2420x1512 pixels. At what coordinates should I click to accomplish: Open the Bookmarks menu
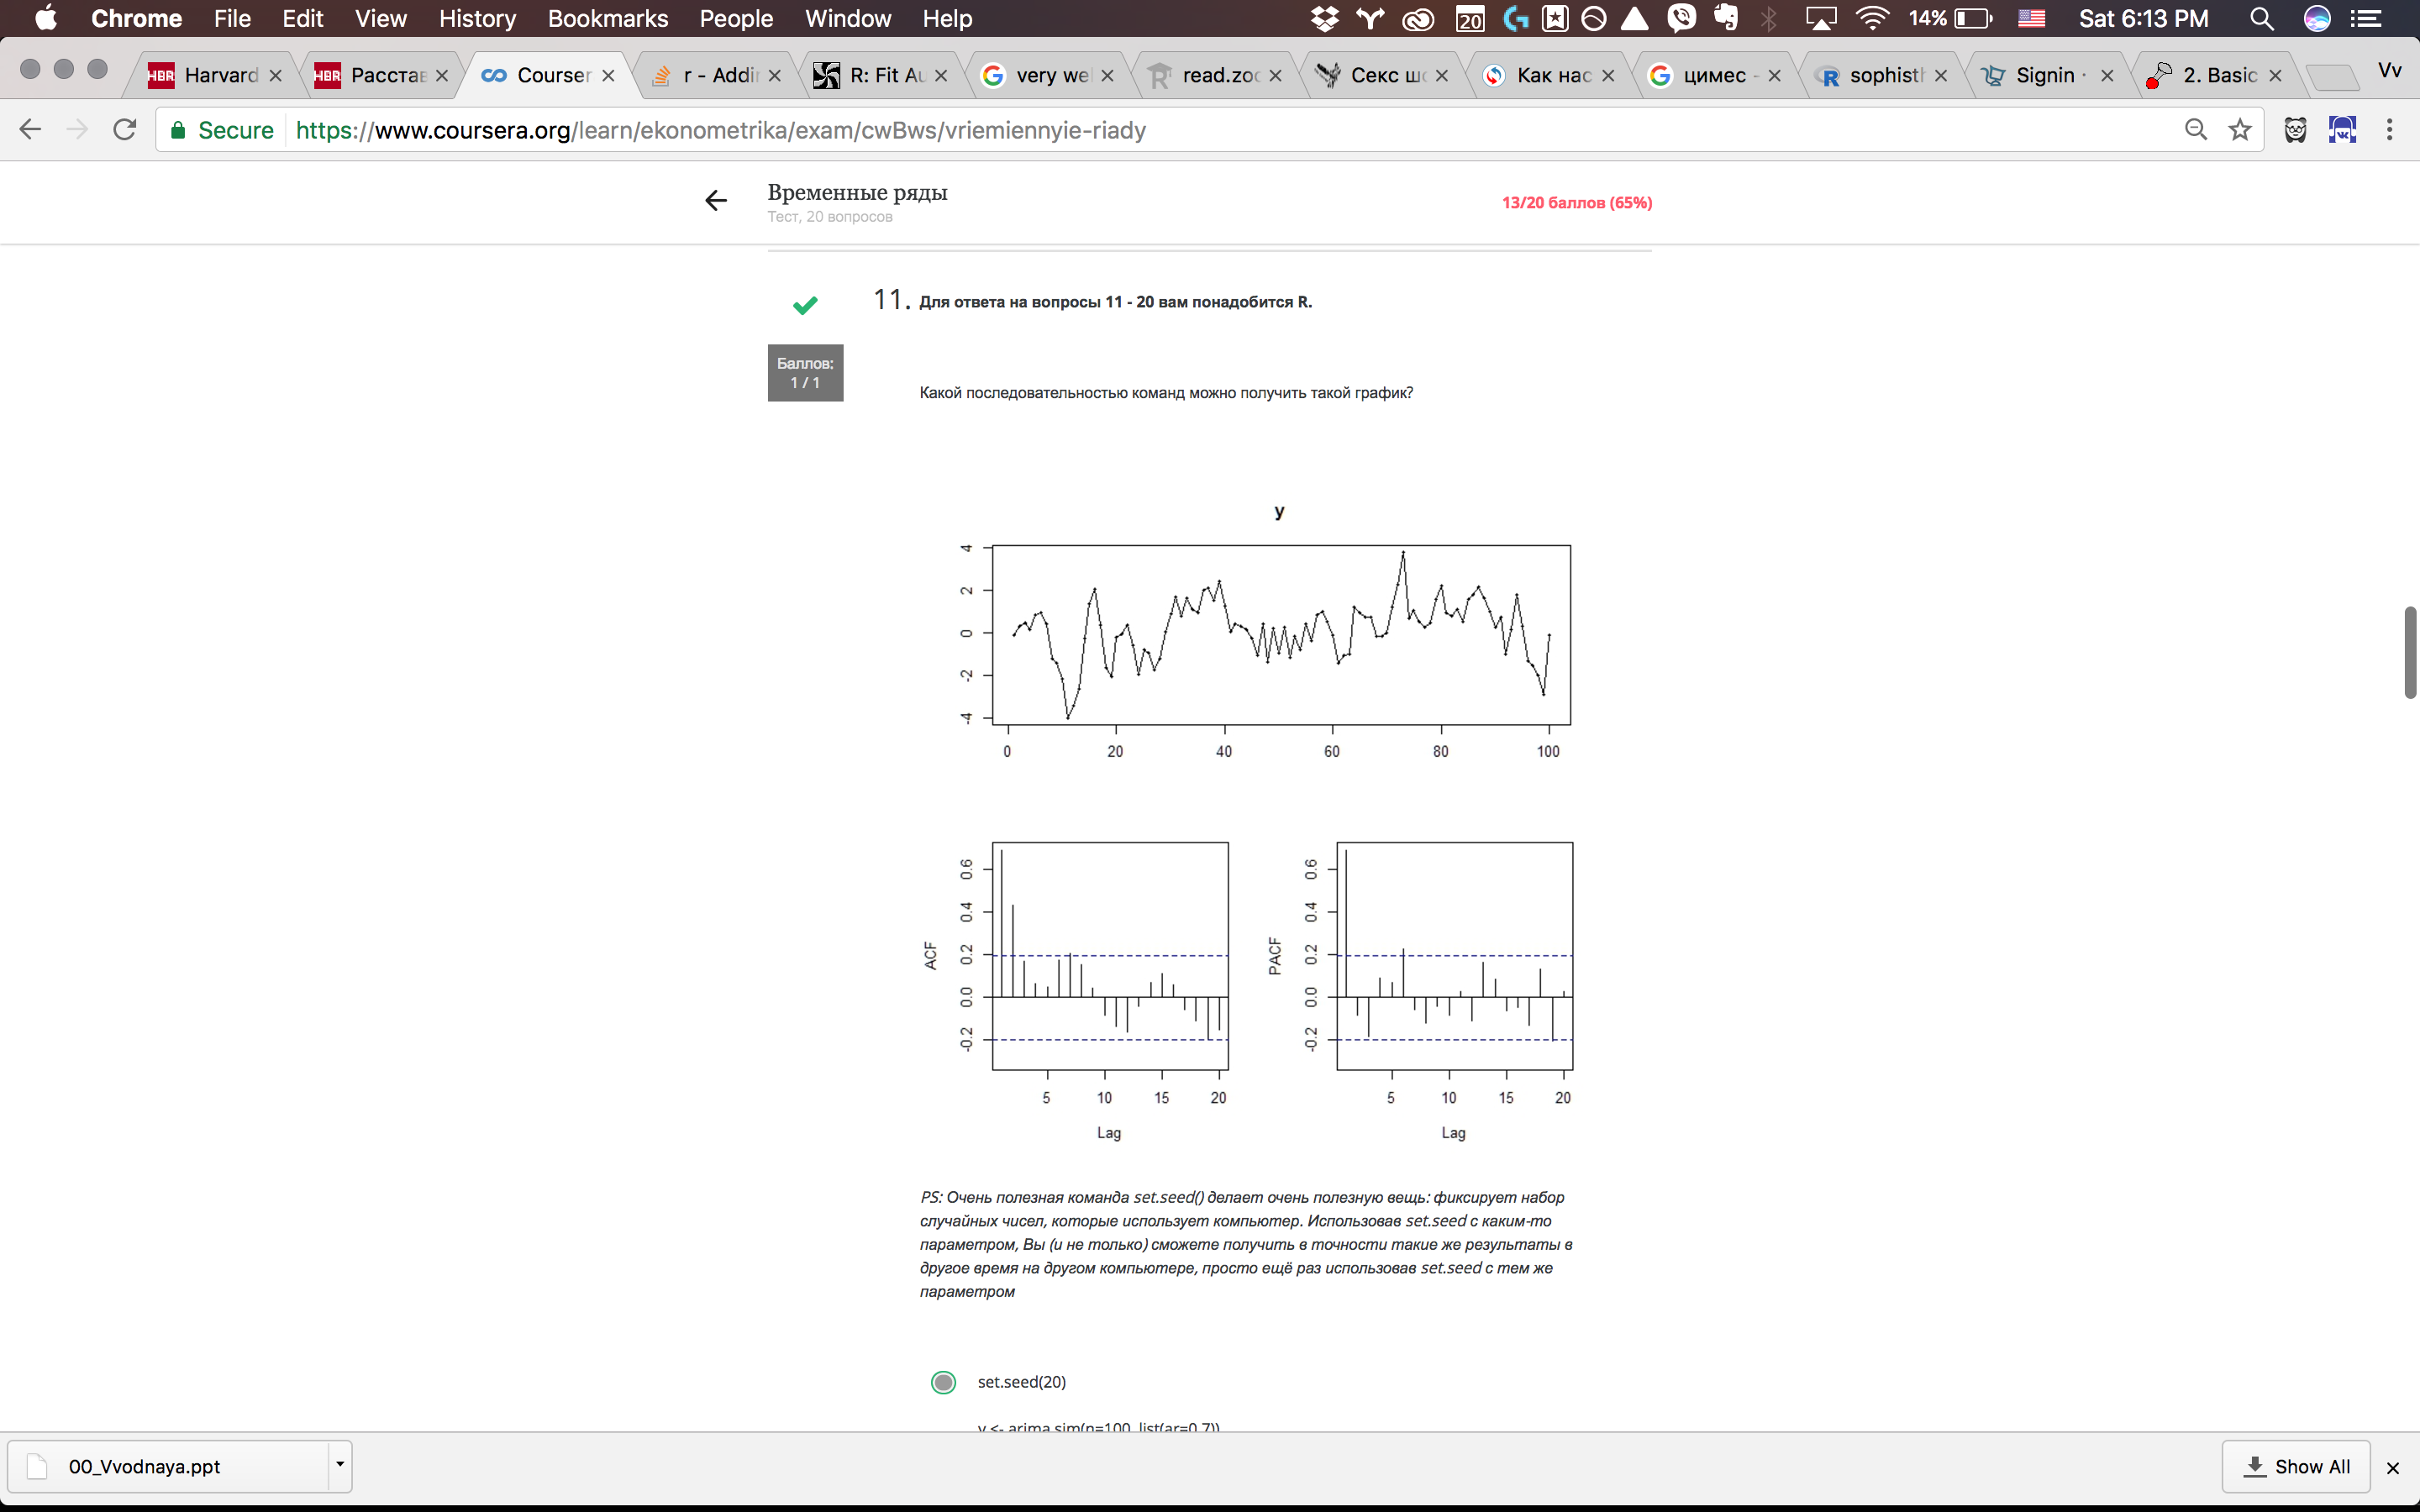pos(607,19)
